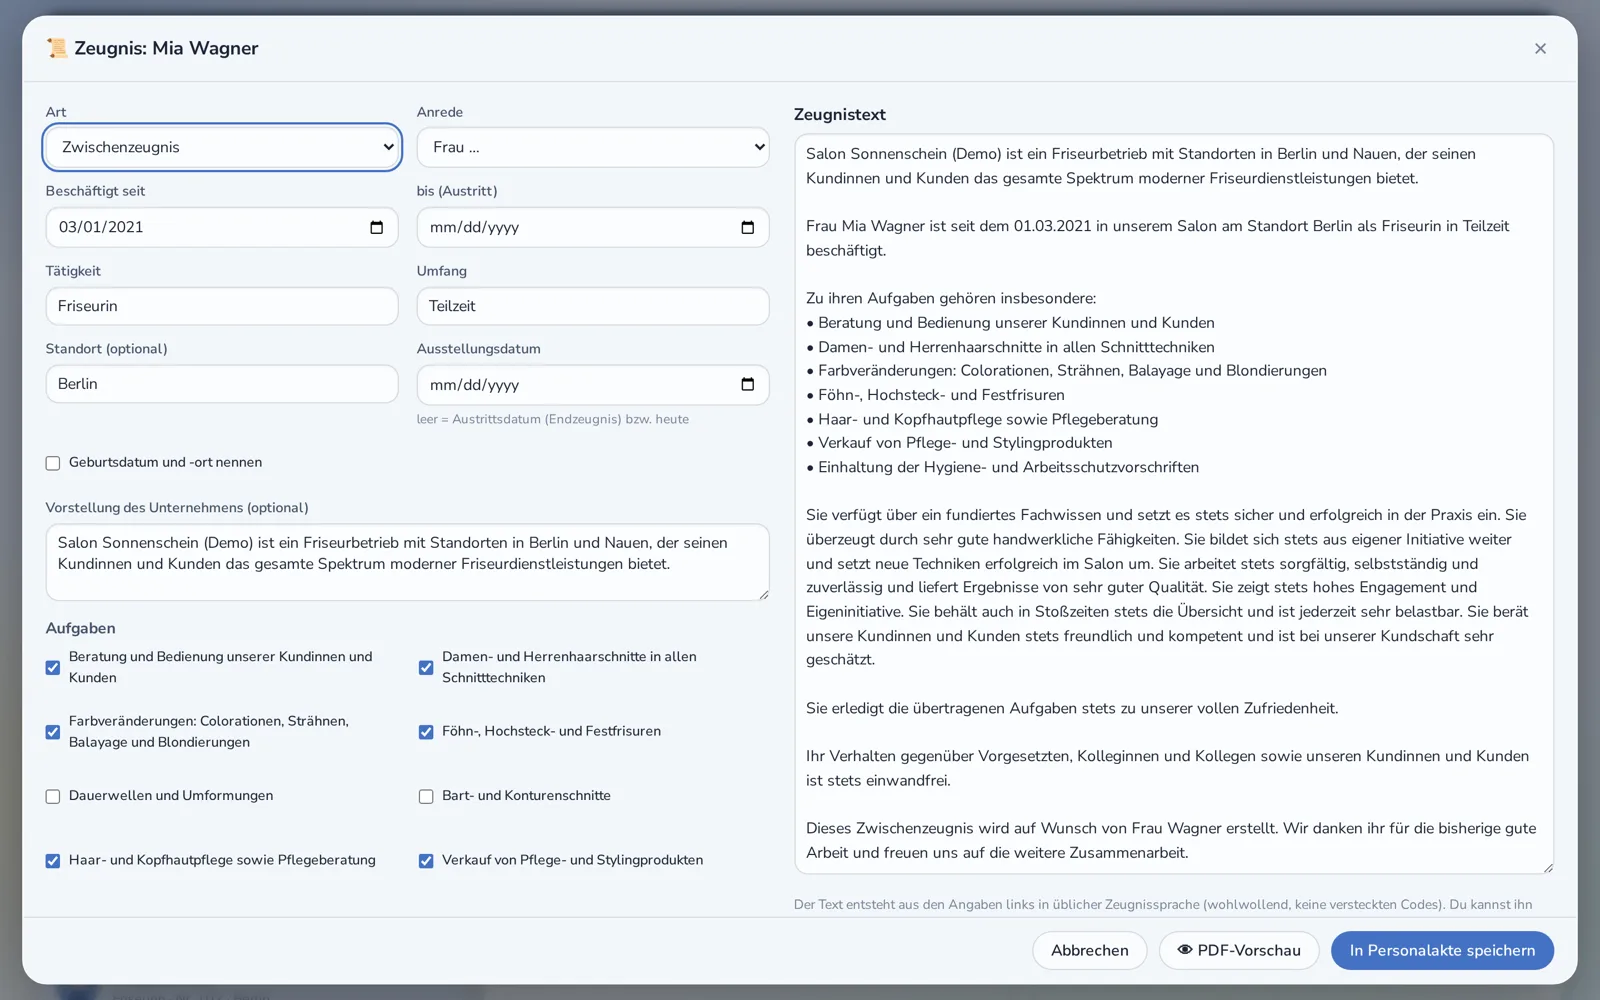Open calendar picker for Beschäftigt seit date
Viewport: 1600px width, 1000px height.
tap(376, 227)
